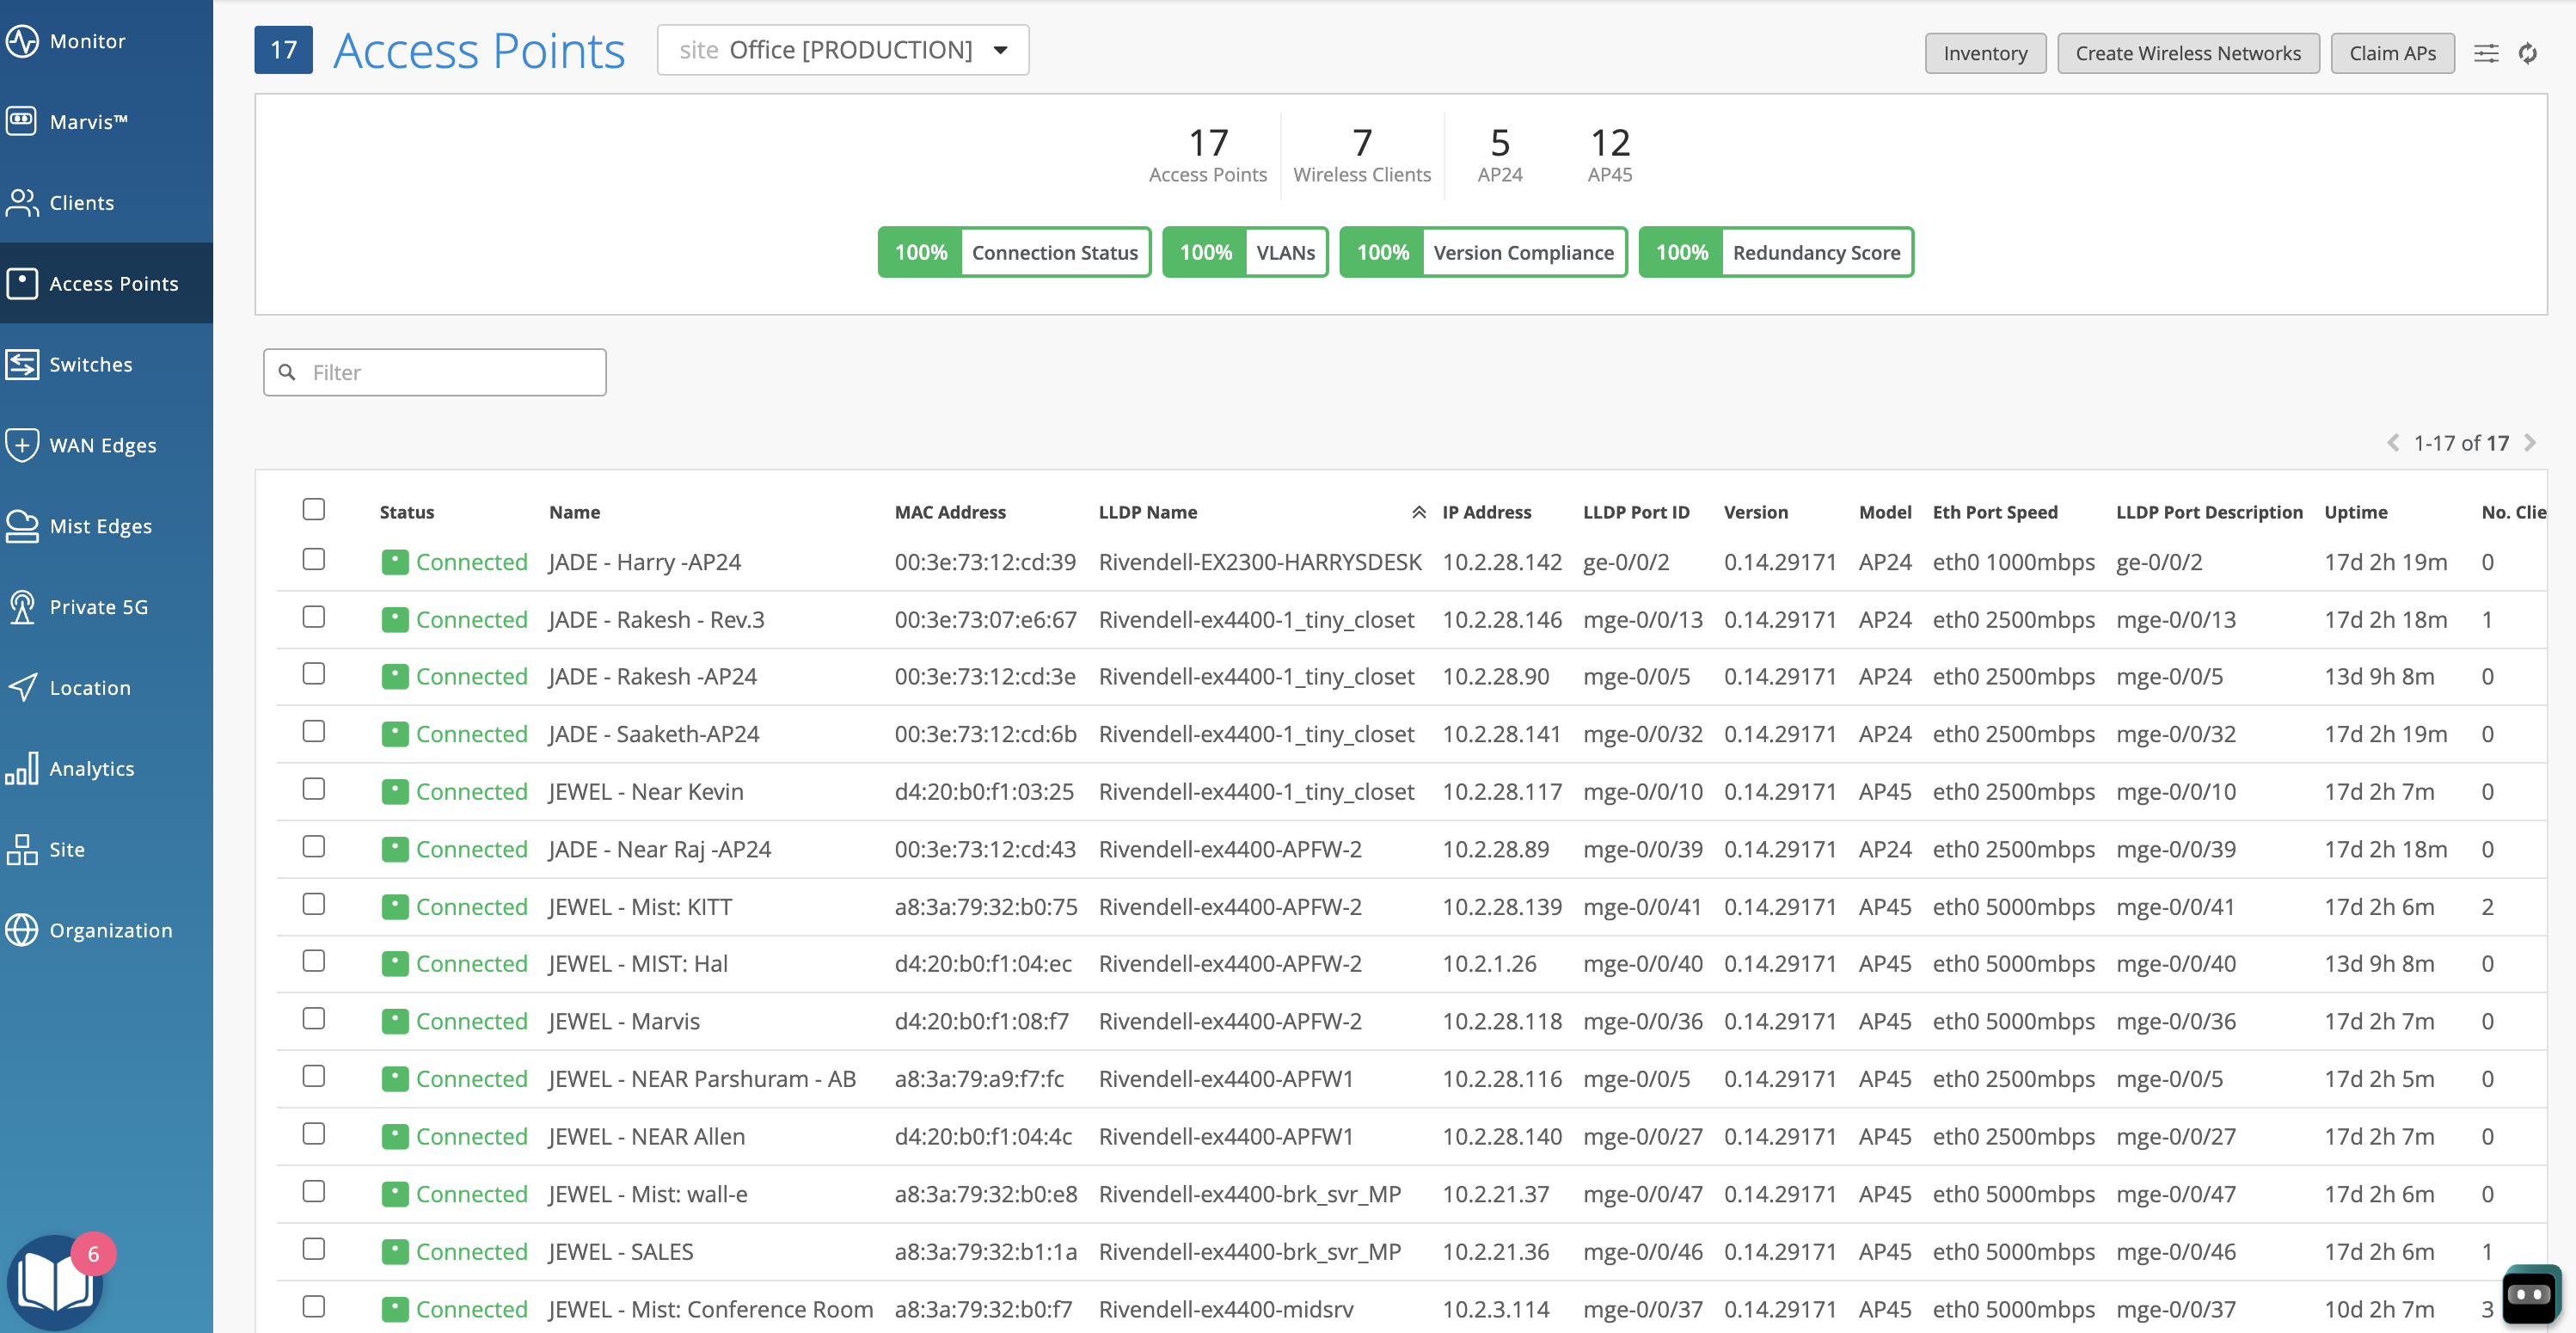Open table settings sliders icon

tap(2486, 53)
